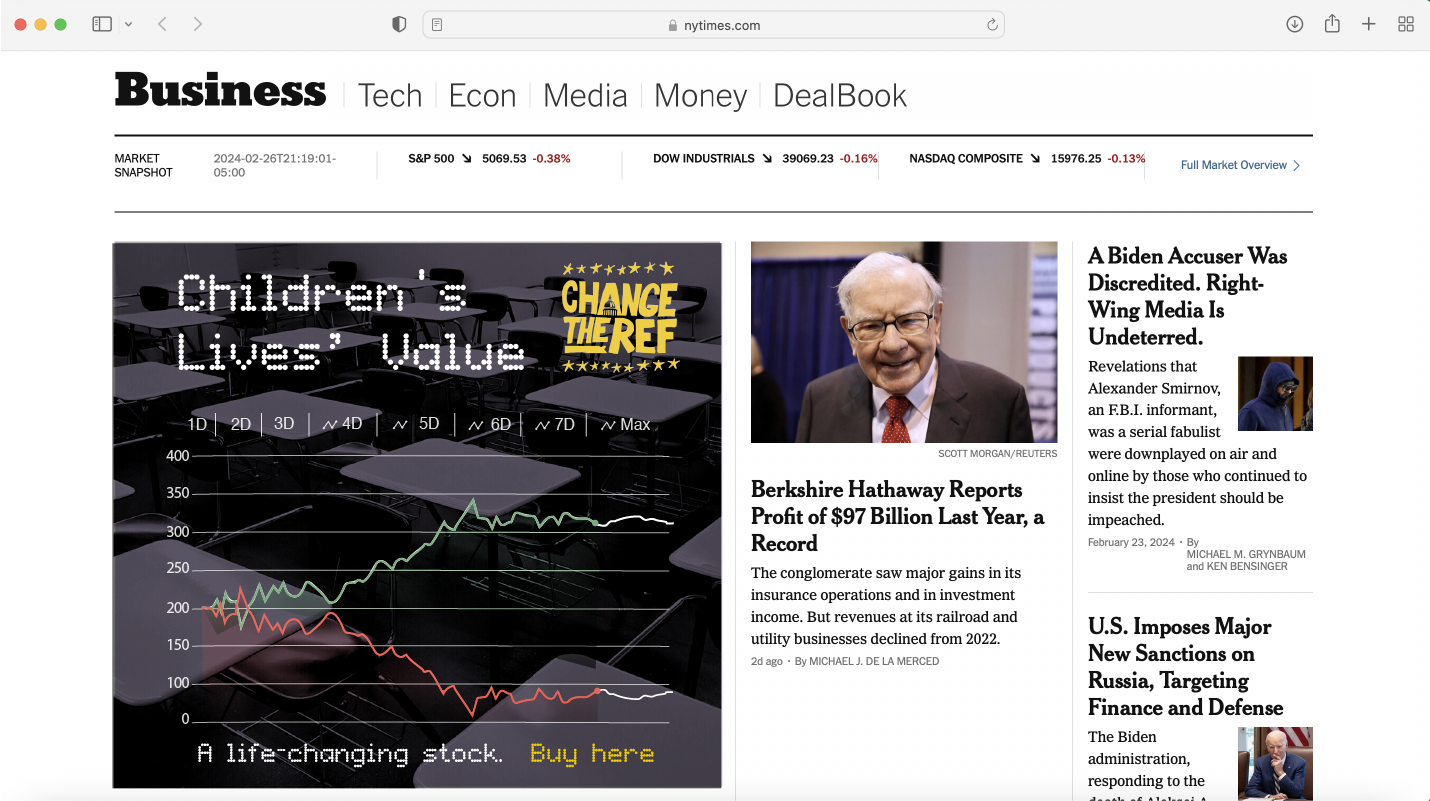The width and height of the screenshot is (1430, 801).
Task: Open Full Market Overview link
Action: point(1234,165)
